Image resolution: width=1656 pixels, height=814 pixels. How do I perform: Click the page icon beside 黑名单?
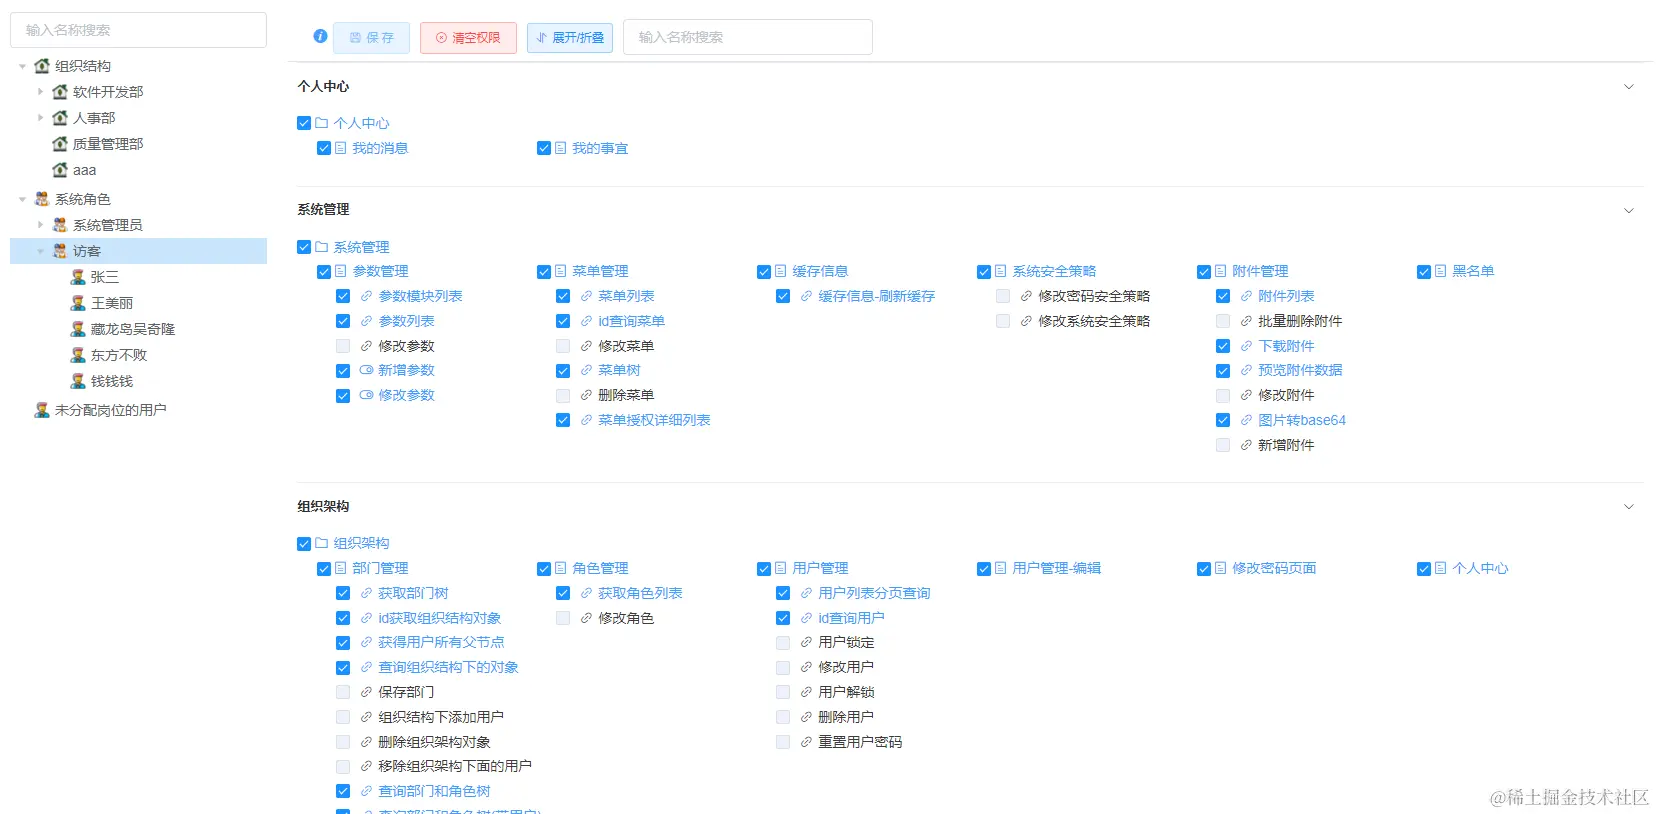click(x=1441, y=271)
